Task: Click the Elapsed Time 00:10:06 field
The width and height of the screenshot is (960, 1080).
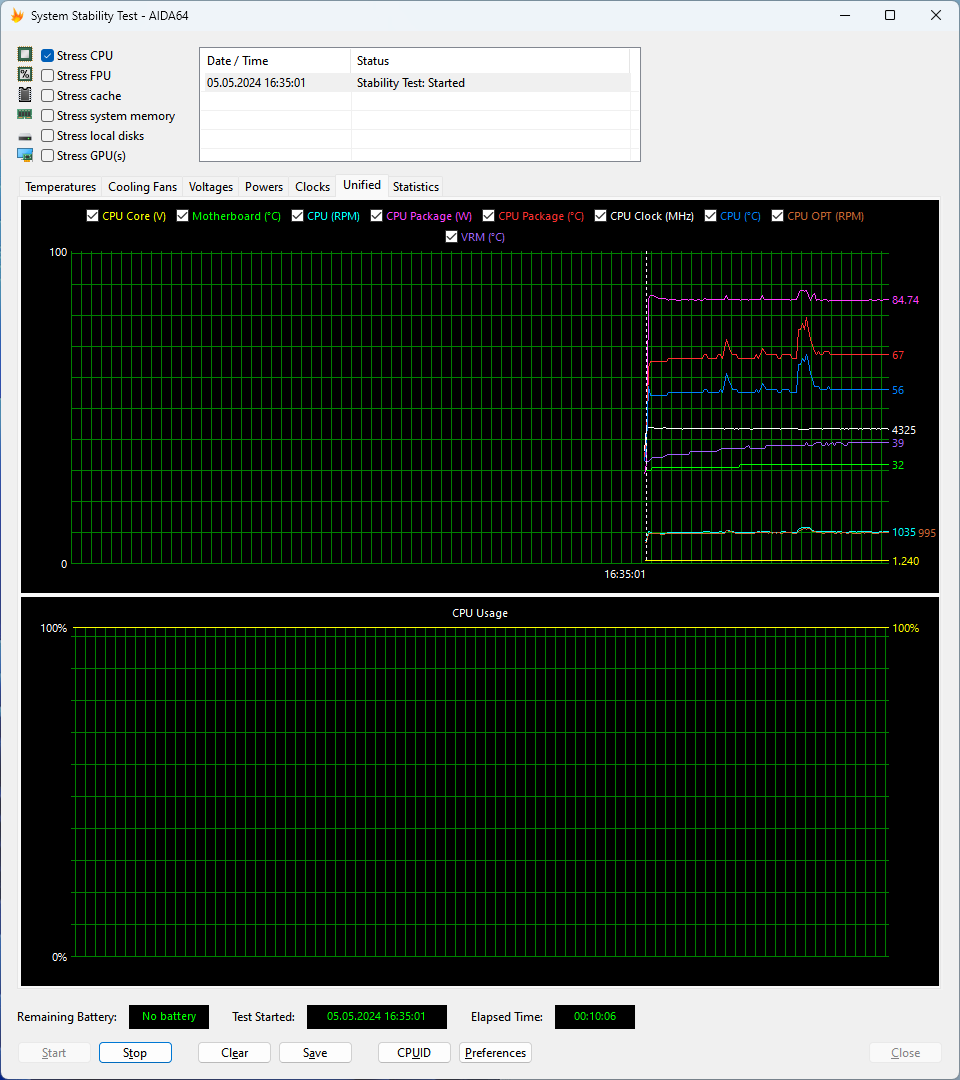Action: point(595,1017)
